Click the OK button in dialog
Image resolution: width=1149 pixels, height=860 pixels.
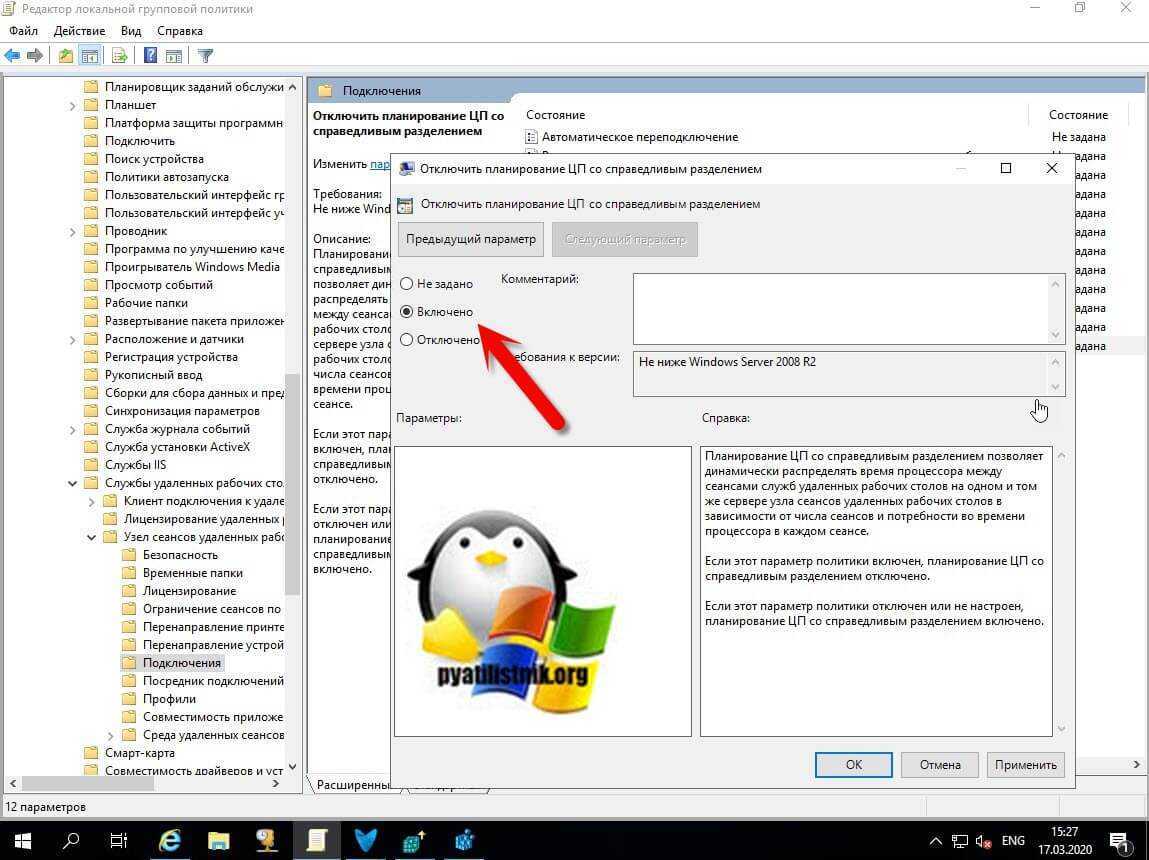pos(854,765)
